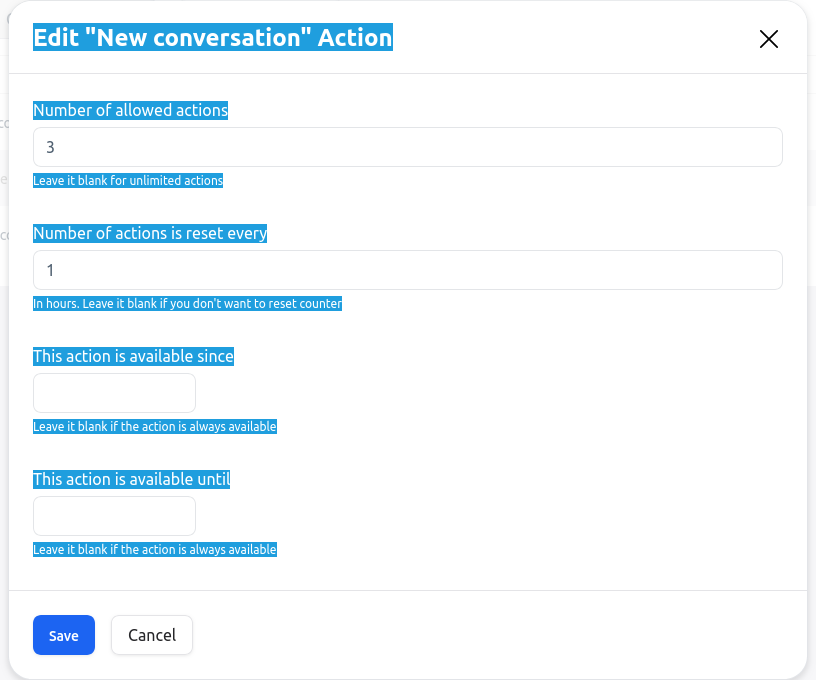Click the "In hours" reset counter hint text

pos(188,304)
